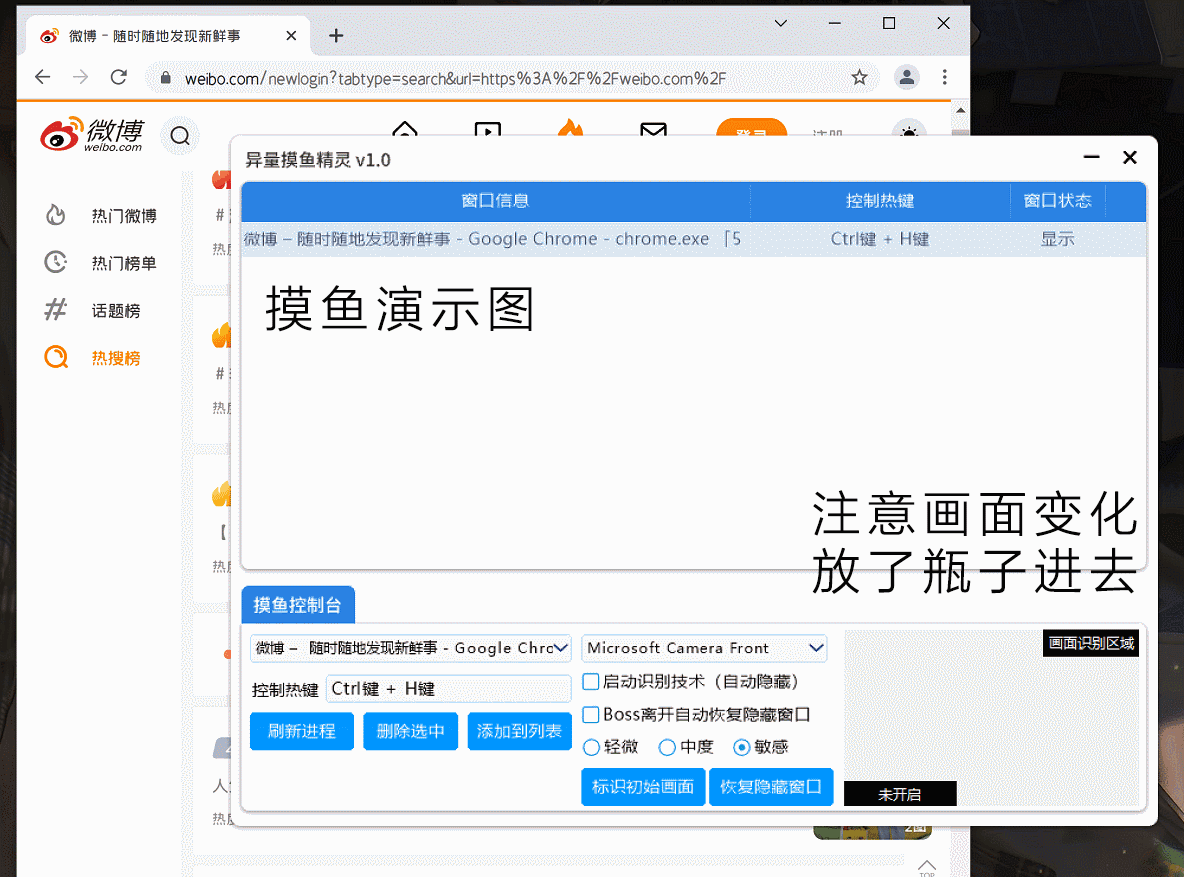Click 标识初始画面 to mark initial frame
Image resolution: width=1184 pixels, height=877 pixels.
pos(643,787)
